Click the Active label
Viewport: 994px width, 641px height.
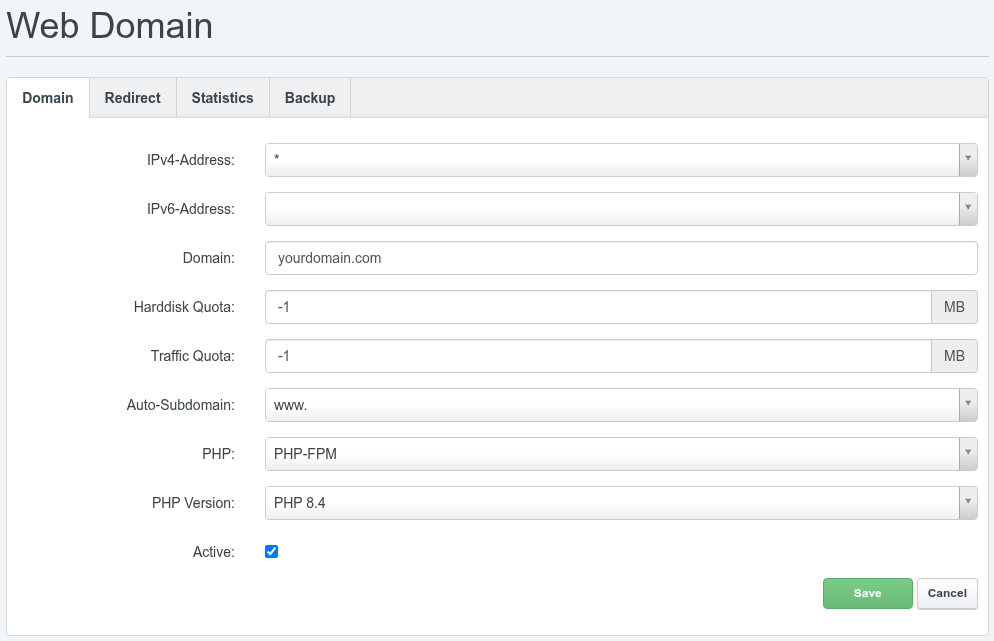214,552
